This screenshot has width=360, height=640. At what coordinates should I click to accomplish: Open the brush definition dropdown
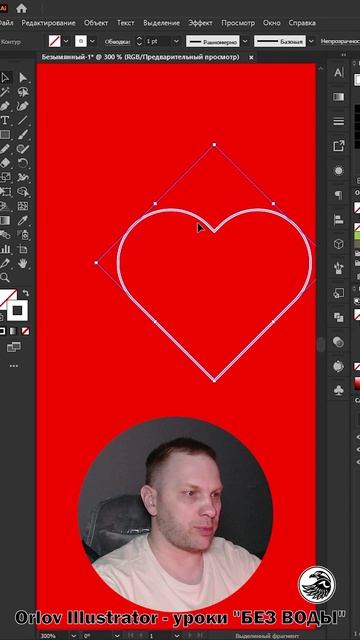311,41
